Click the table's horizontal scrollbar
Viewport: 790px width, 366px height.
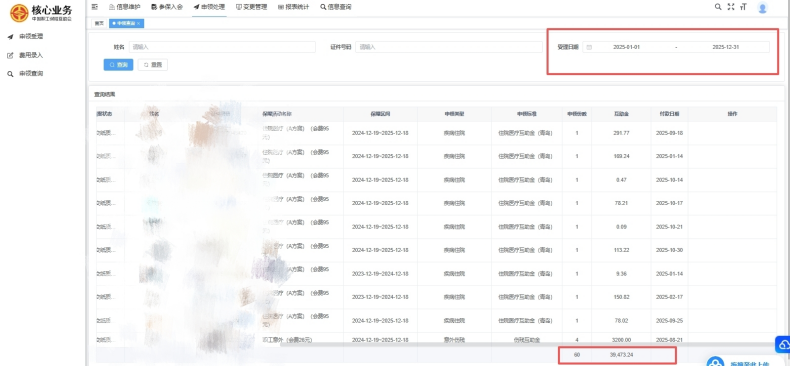[x=528, y=345]
